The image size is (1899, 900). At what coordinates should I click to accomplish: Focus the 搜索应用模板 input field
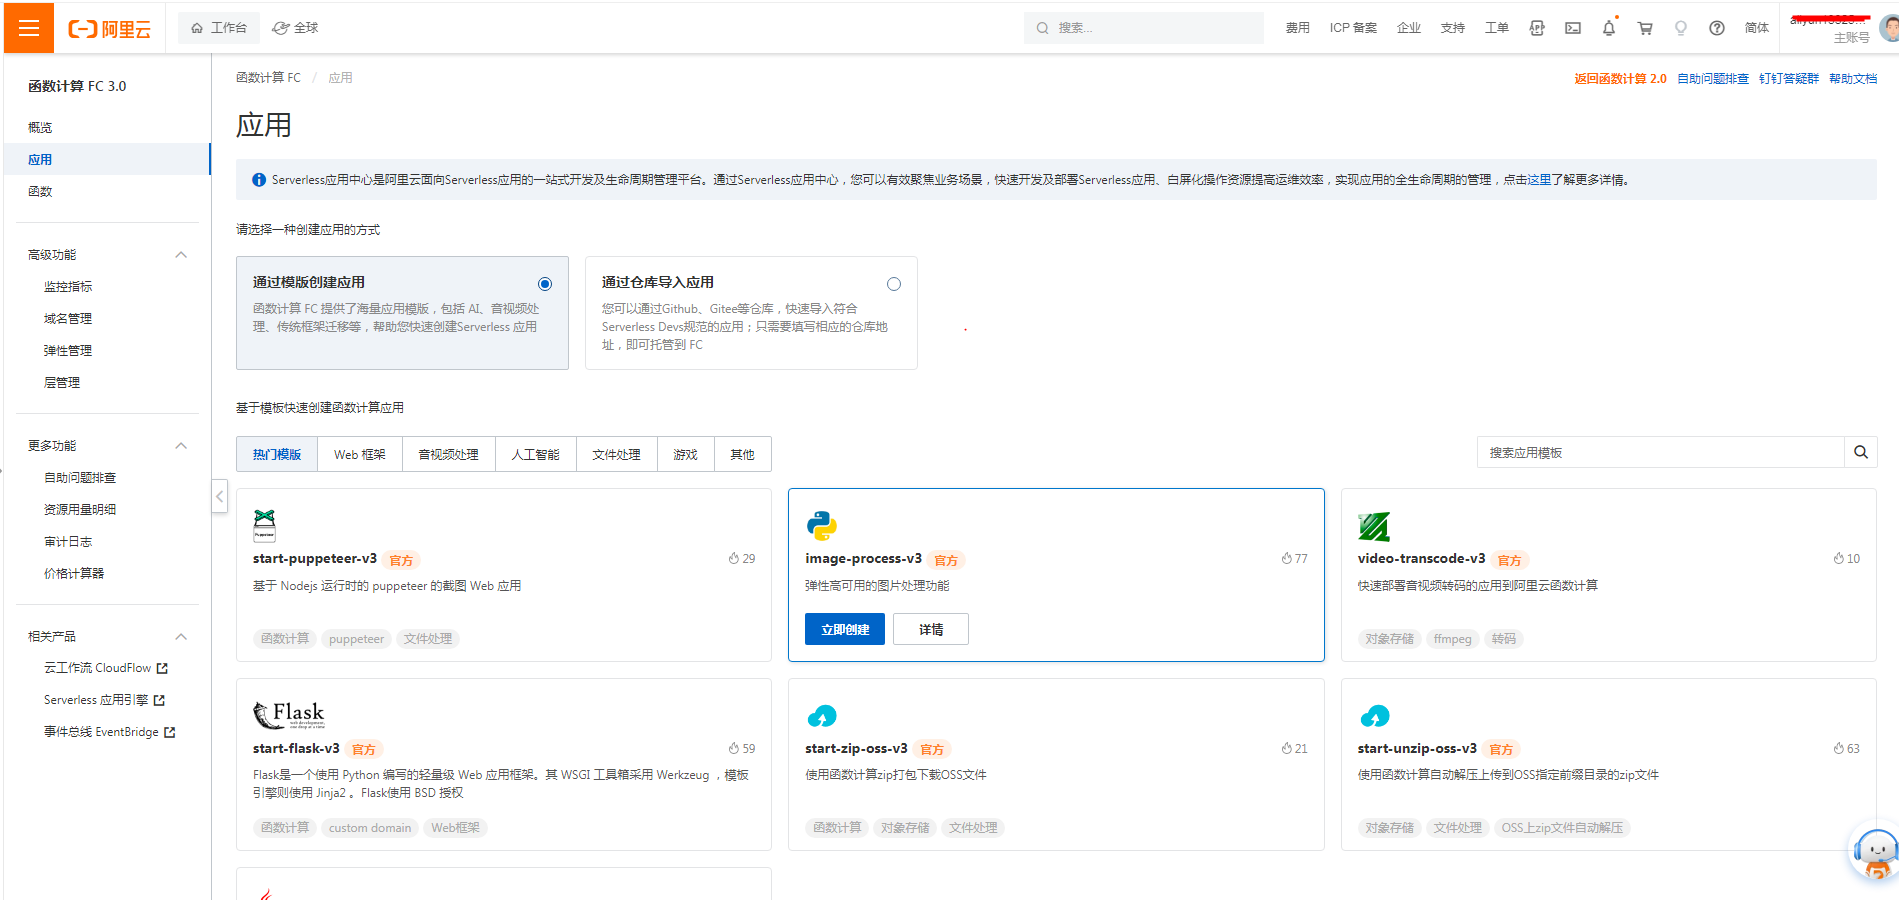pyautogui.click(x=1661, y=452)
